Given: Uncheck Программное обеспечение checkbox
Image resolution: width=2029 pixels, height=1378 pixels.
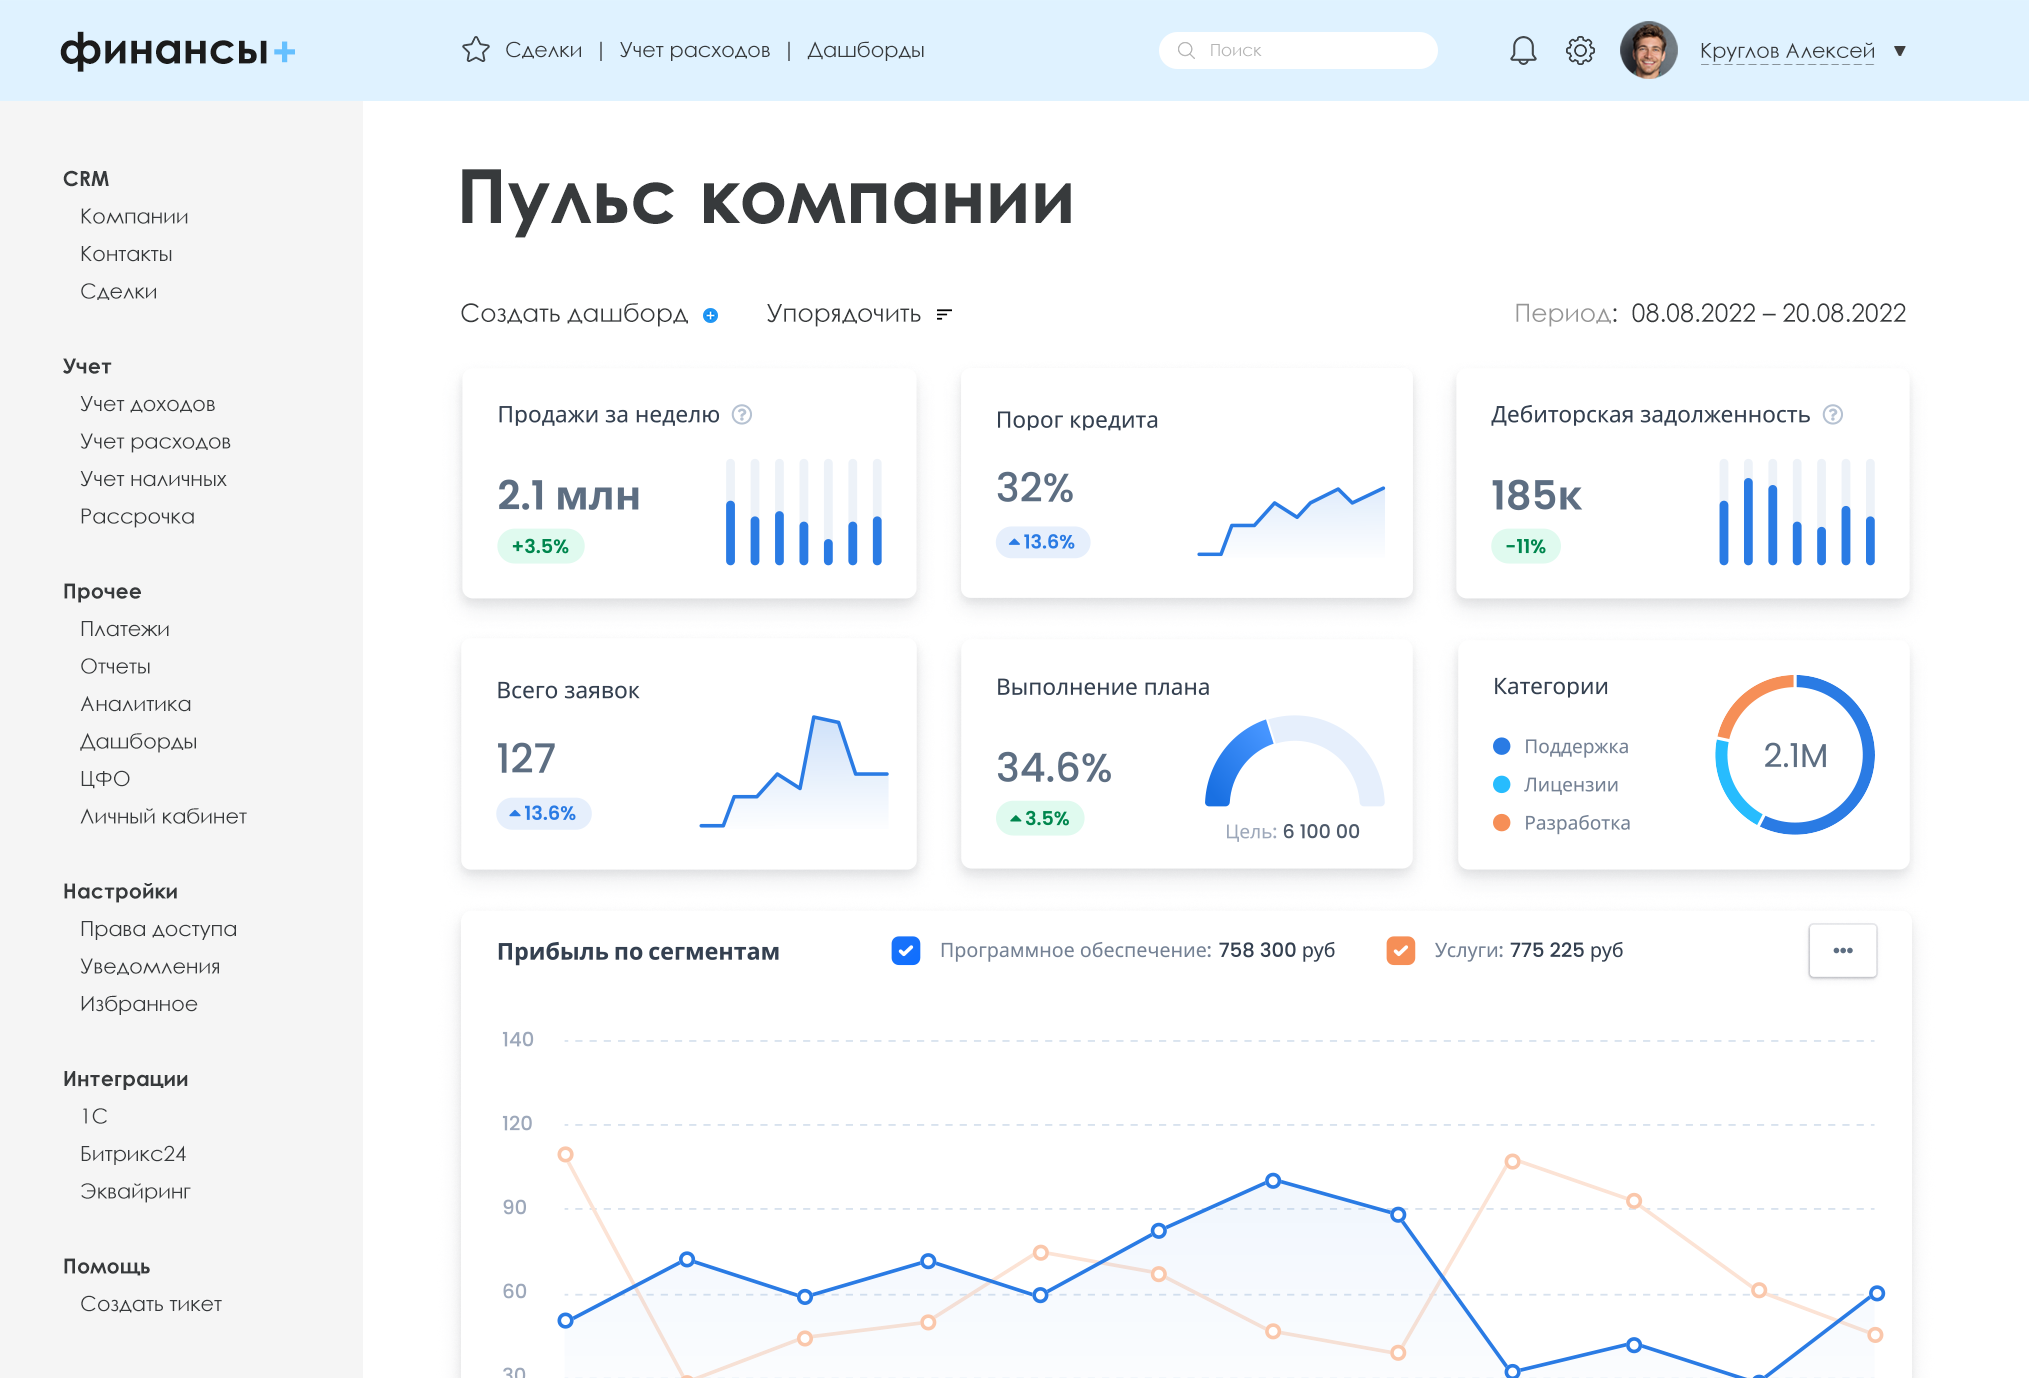Looking at the screenshot, I should [x=906, y=950].
